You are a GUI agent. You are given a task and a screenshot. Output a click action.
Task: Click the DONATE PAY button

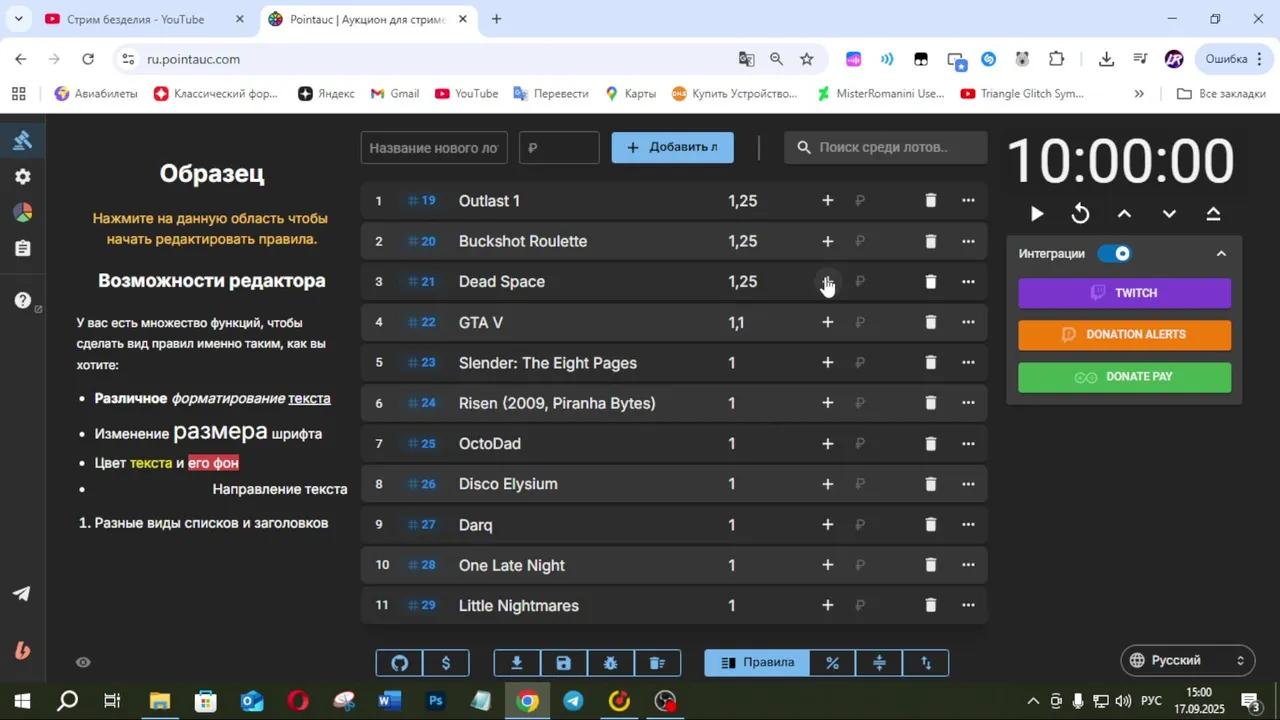tap(1124, 377)
